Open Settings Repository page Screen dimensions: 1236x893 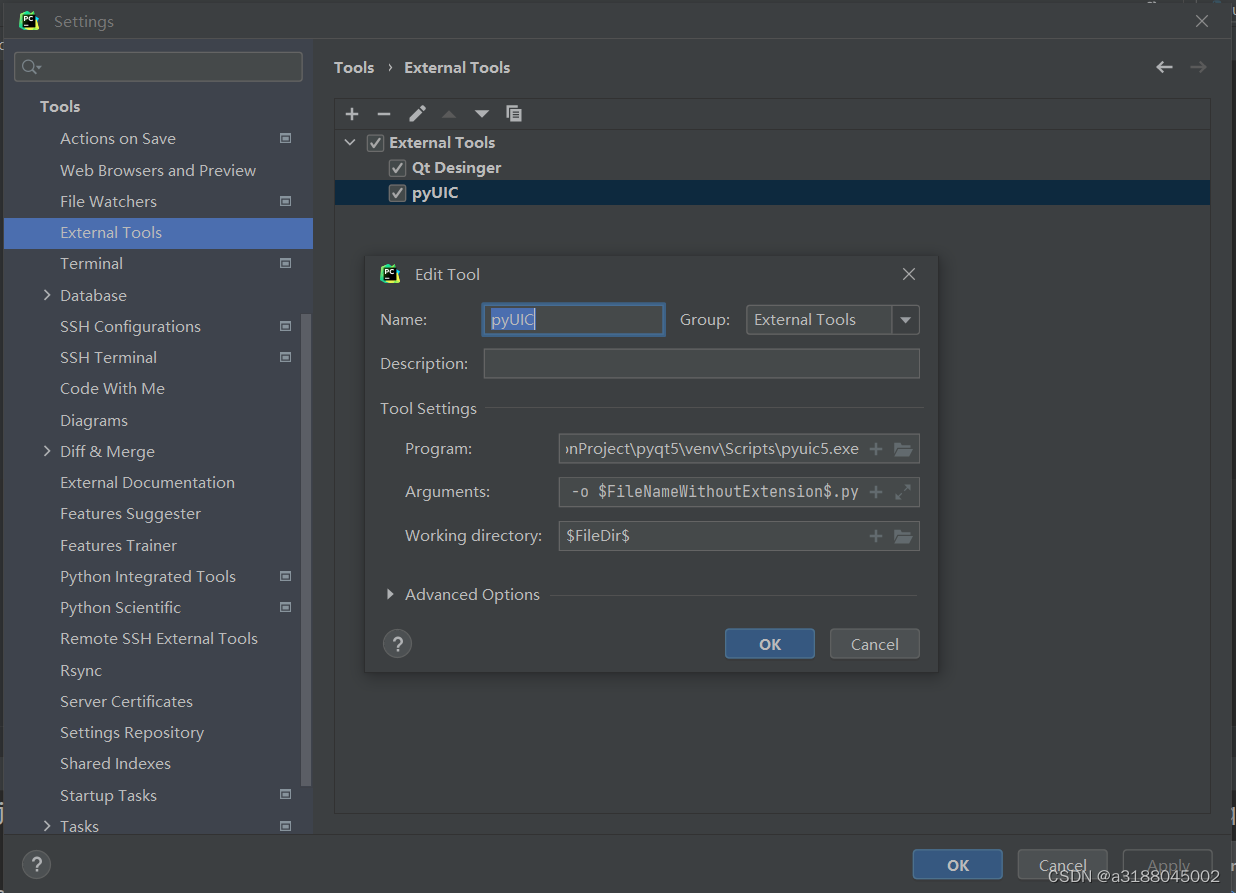(132, 732)
